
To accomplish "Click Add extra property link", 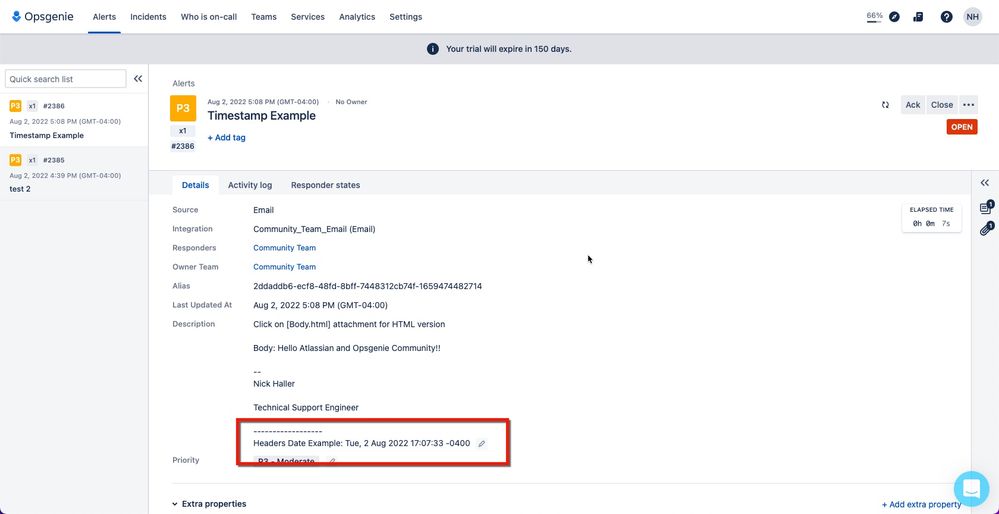I will [921, 504].
